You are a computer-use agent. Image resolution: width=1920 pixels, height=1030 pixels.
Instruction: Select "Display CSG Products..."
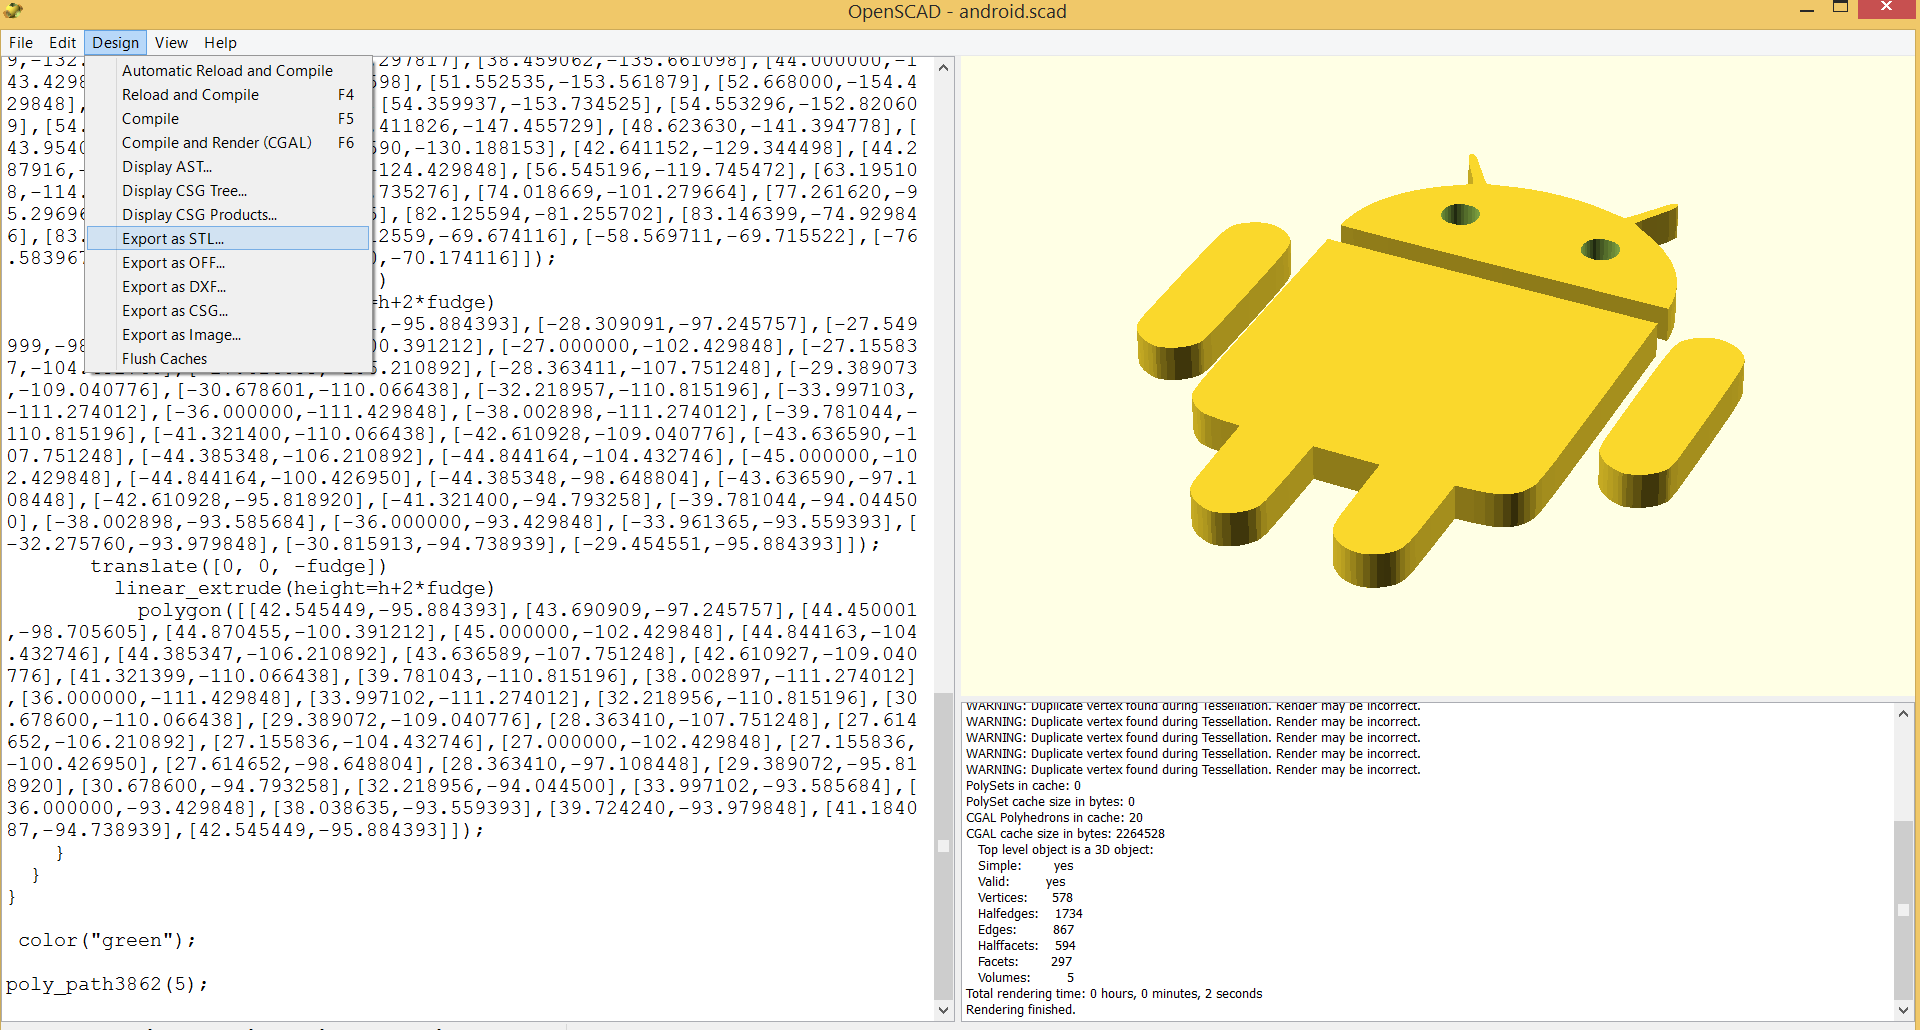[x=199, y=214]
